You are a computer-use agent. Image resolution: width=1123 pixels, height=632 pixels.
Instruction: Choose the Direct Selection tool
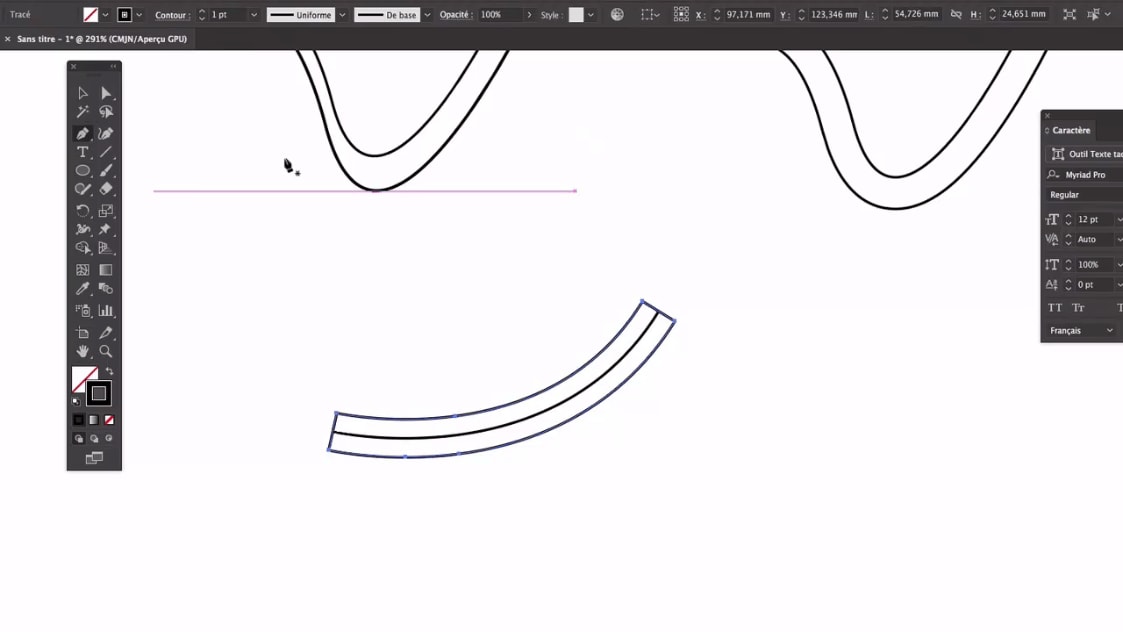click(x=106, y=93)
